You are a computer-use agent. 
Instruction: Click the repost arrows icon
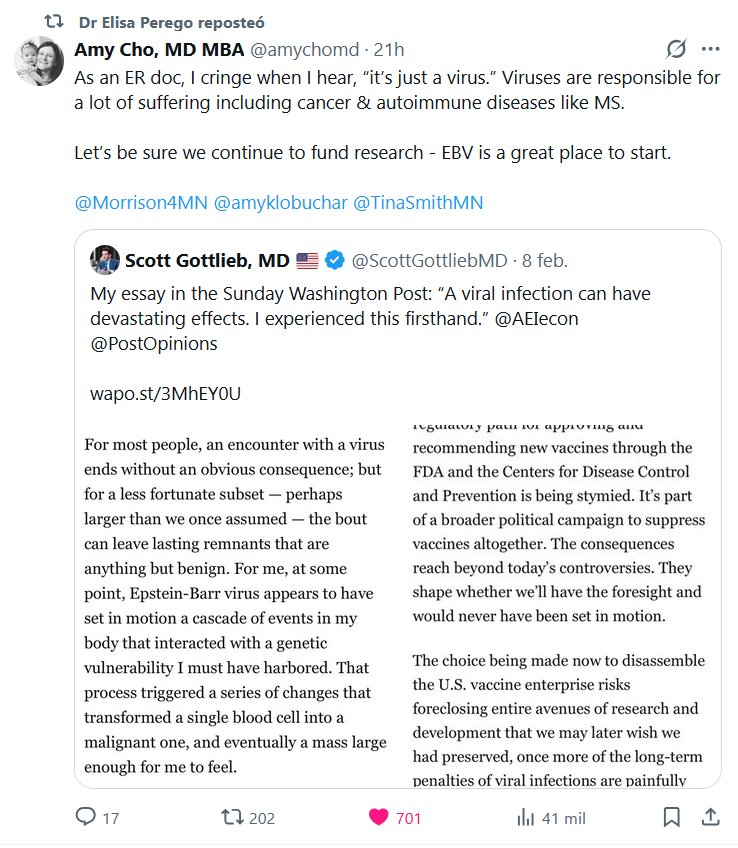(231, 818)
